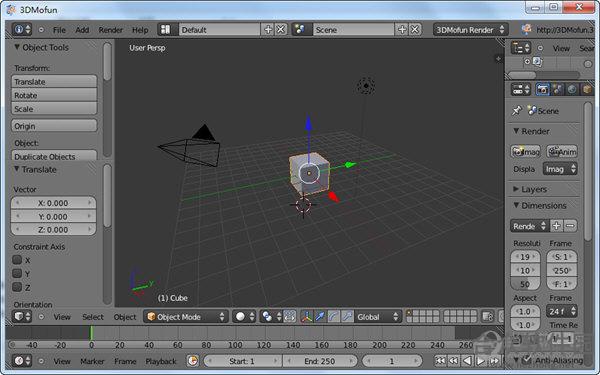The image size is (600, 375).
Task: Play animation in reverse
Action: [x=467, y=361]
